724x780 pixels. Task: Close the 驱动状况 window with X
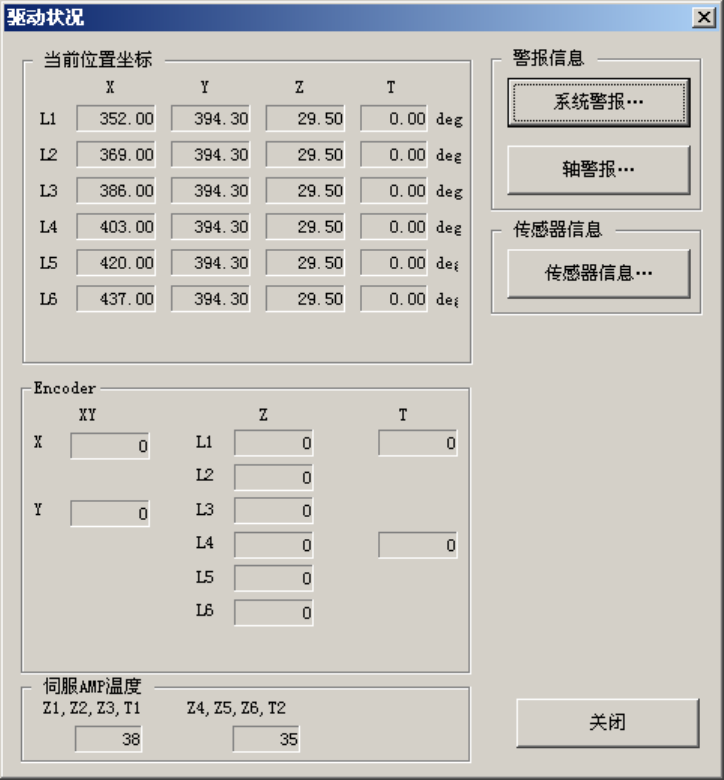click(704, 17)
